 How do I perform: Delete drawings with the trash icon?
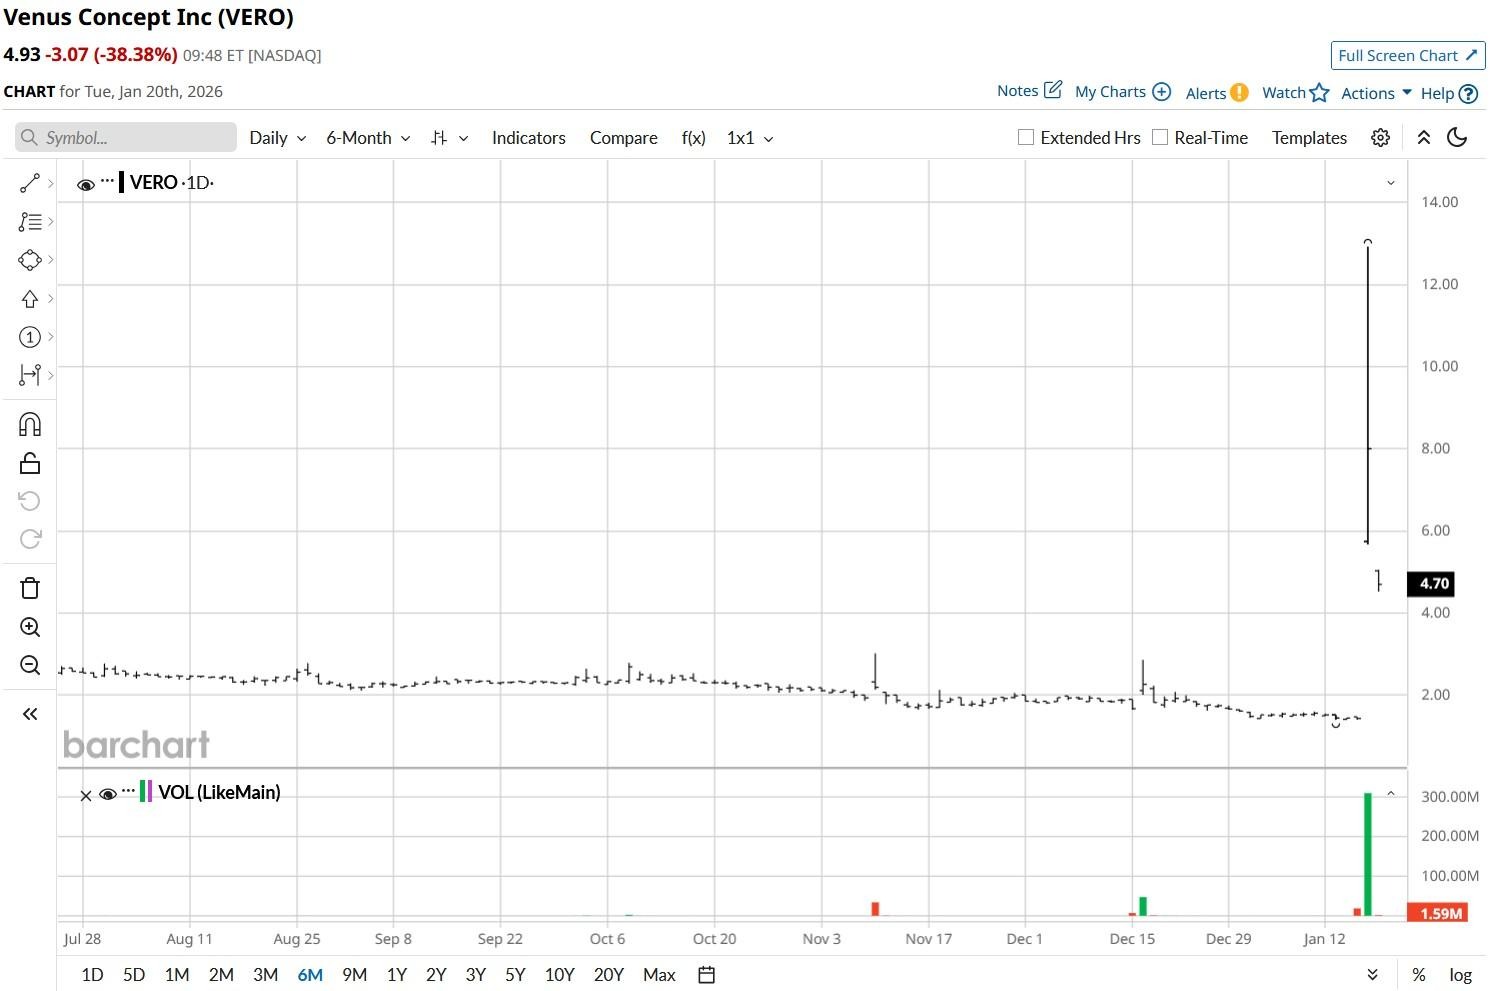(x=30, y=588)
